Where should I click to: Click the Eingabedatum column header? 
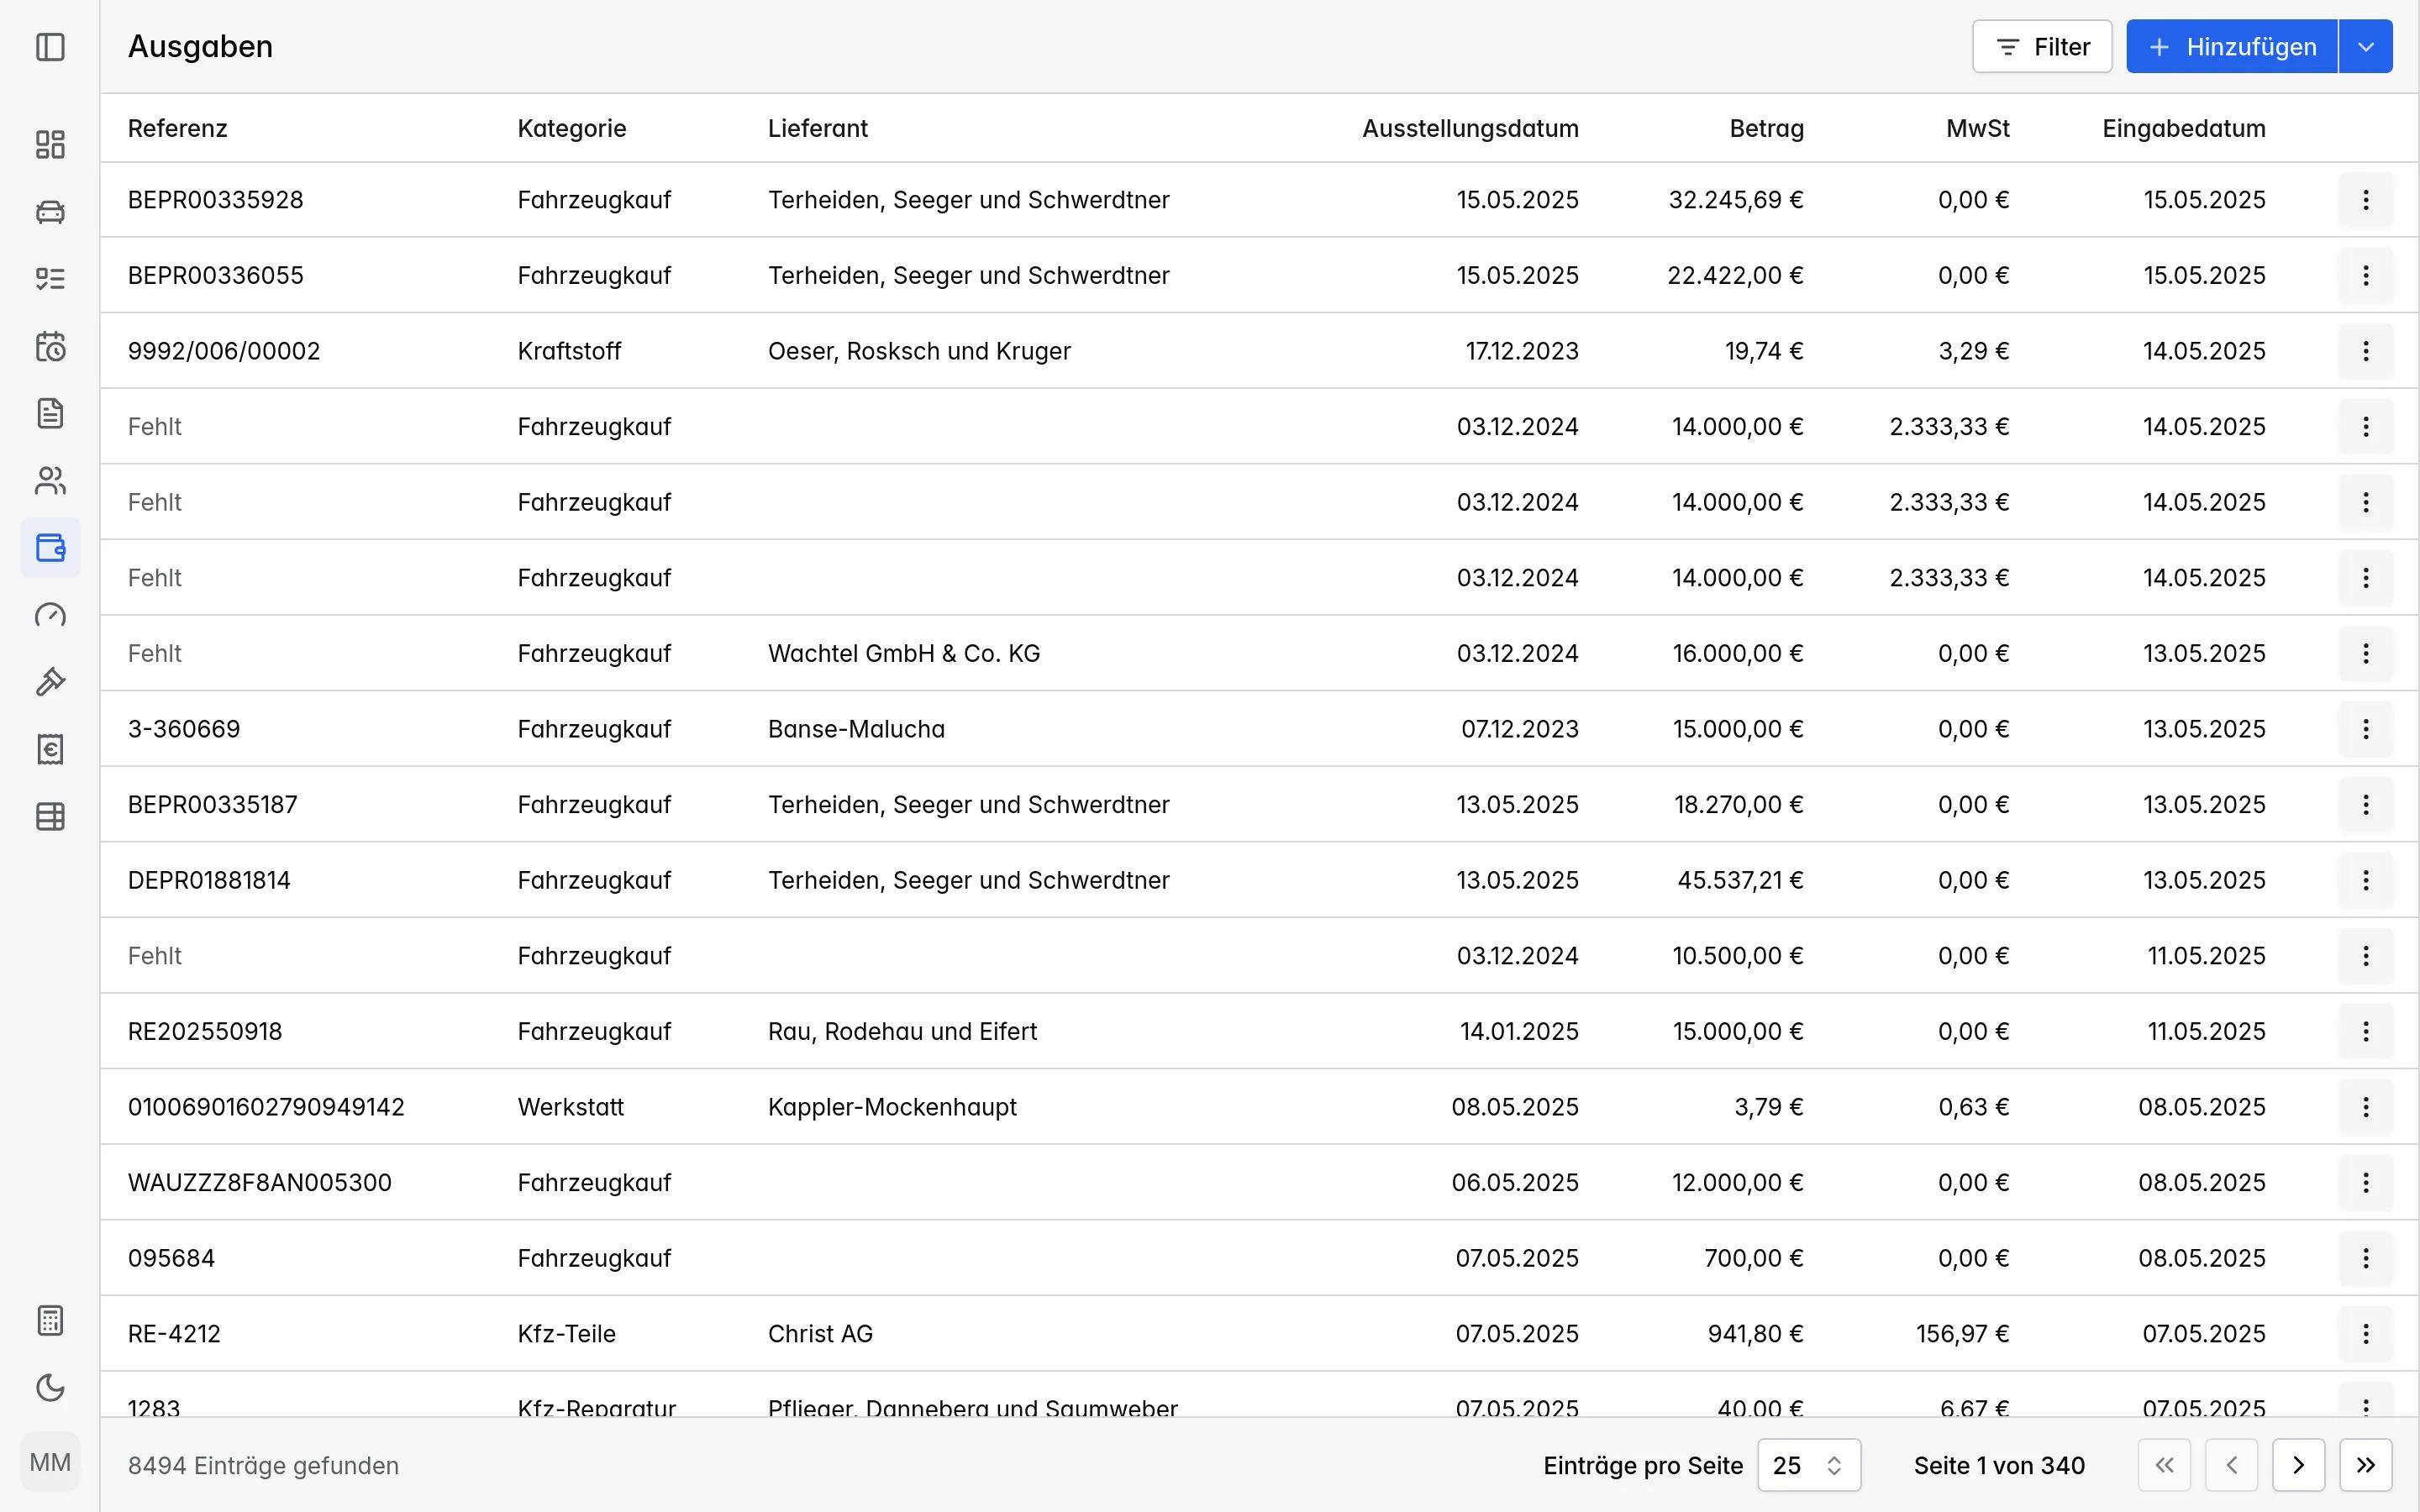(x=2184, y=129)
